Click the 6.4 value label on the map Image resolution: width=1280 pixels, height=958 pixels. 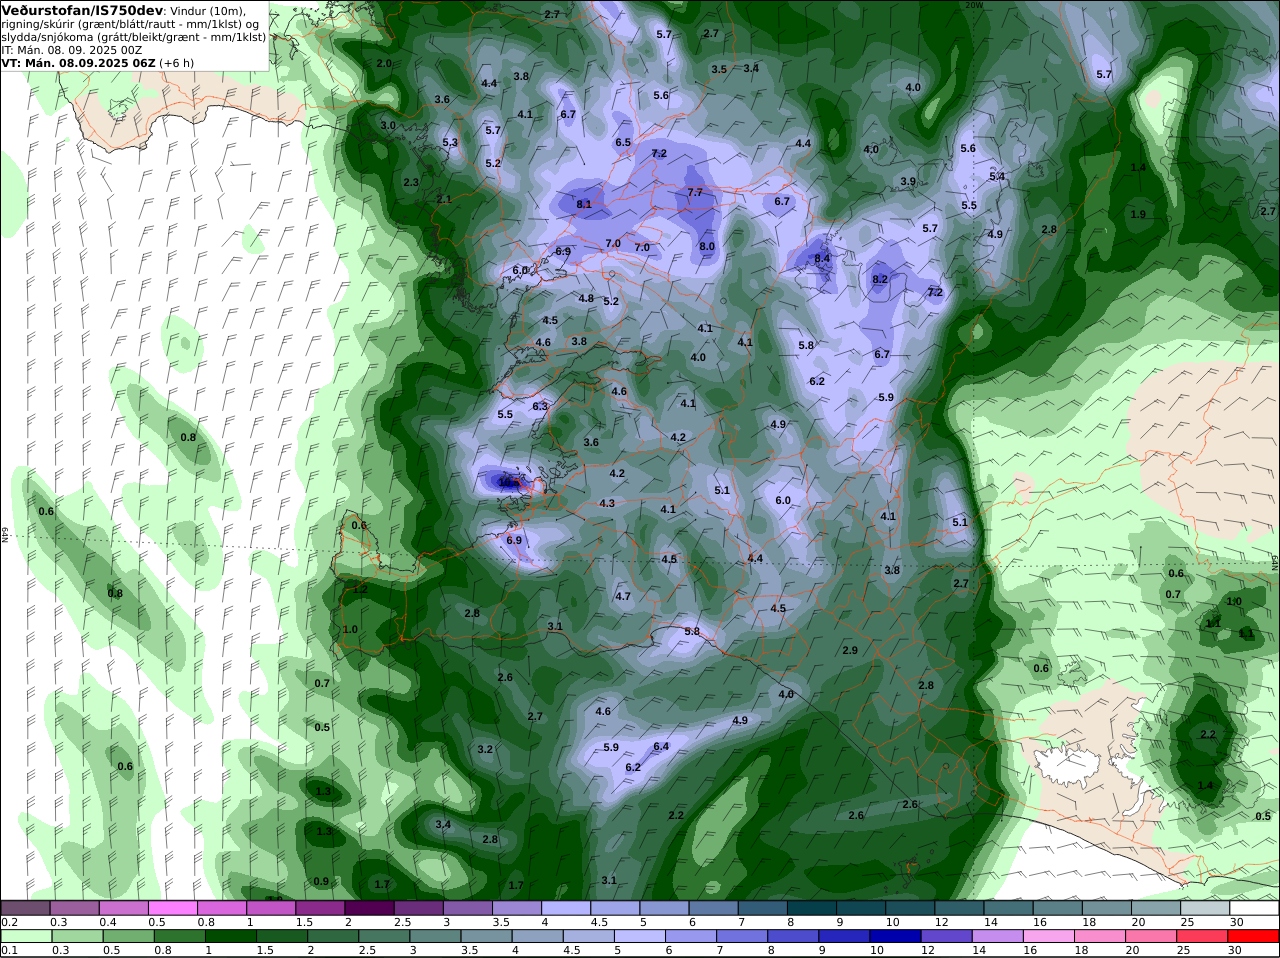click(x=661, y=746)
